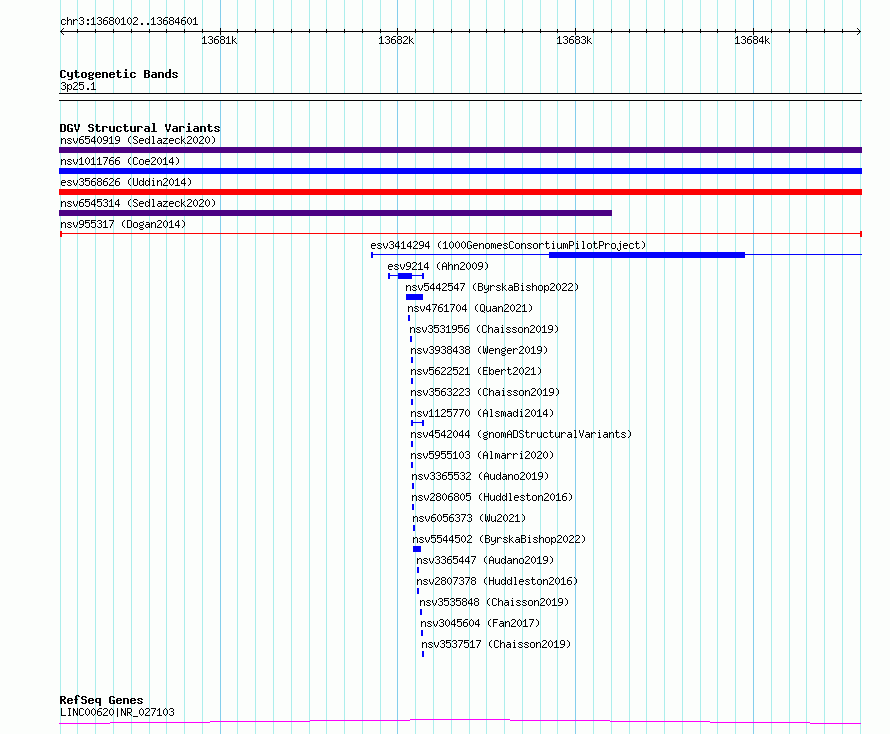Image resolution: width=890 pixels, height=734 pixels.
Task: Open nsv3537517 (Chaisson2019) variant
Action: click(496, 644)
